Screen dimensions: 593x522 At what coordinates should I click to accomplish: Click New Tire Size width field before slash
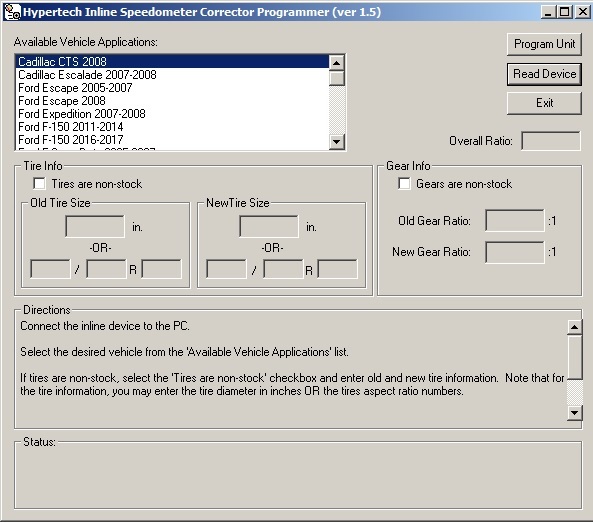click(226, 269)
